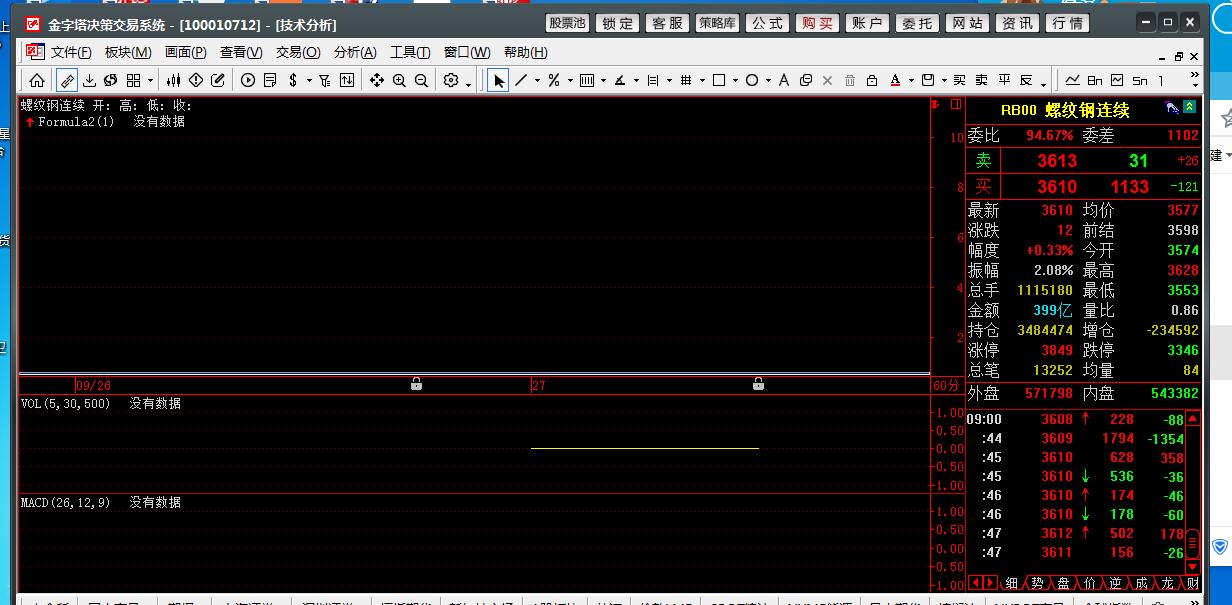Open the 策略库 strategy library button
Image resolution: width=1232 pixels, height=605 pixels.
tap(717, 23)
